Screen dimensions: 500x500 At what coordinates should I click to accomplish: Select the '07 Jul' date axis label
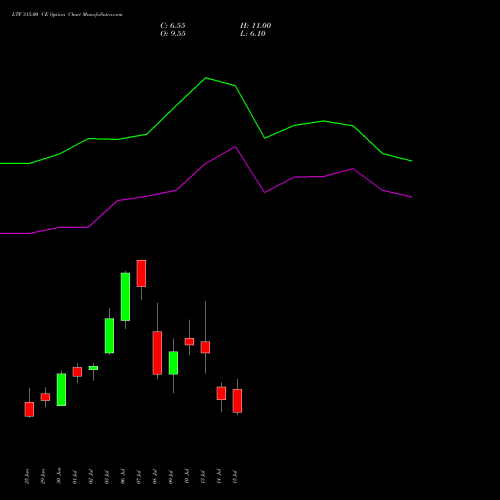(139, 476)
